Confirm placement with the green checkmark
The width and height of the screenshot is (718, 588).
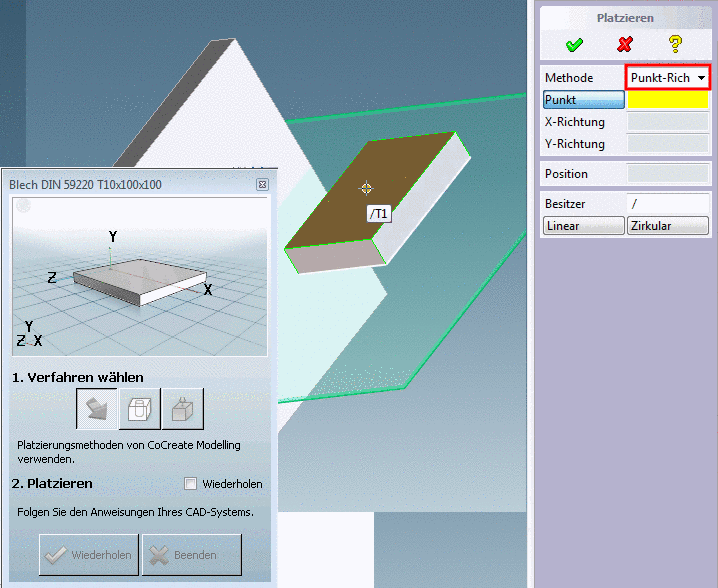click(574, 44)
